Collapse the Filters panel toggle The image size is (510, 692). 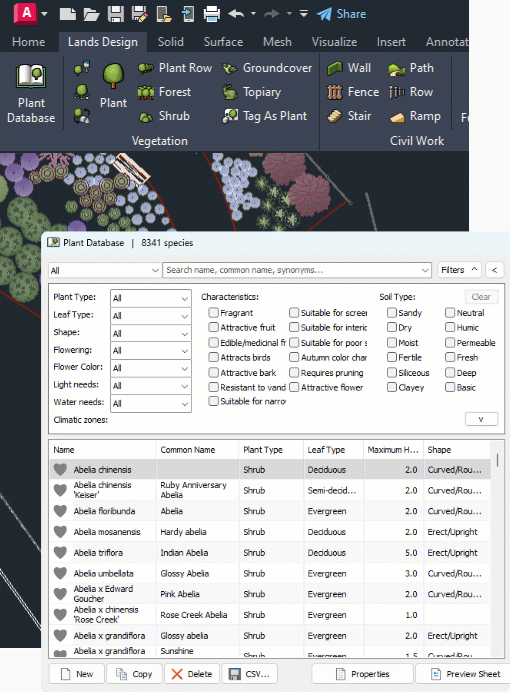click(459, 270)
